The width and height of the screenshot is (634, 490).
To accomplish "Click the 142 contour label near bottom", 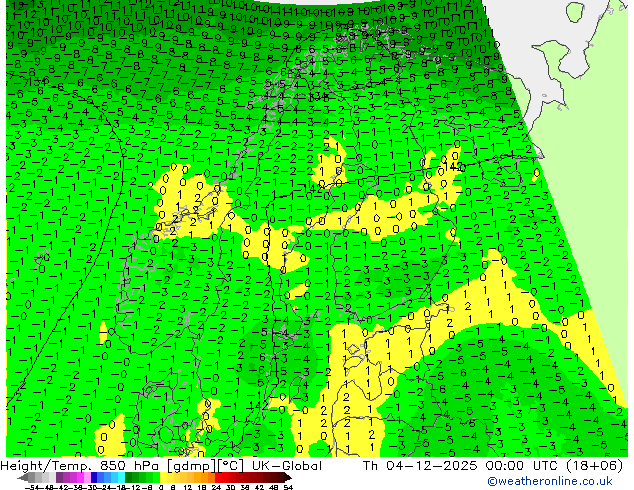I will click(258, 405).
